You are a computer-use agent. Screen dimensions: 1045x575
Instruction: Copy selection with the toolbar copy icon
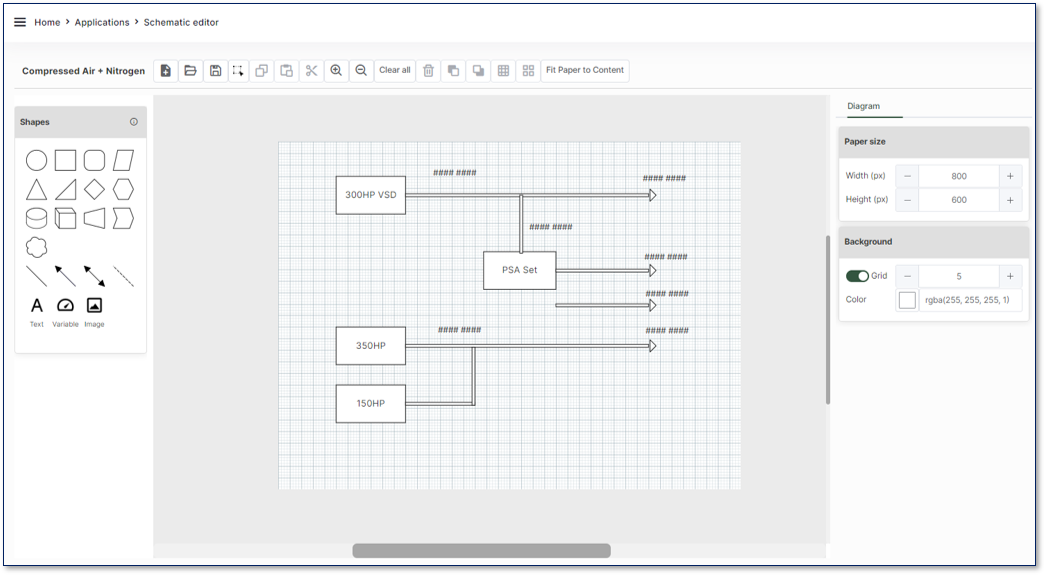pyautogui.click(x=262, y=71)
